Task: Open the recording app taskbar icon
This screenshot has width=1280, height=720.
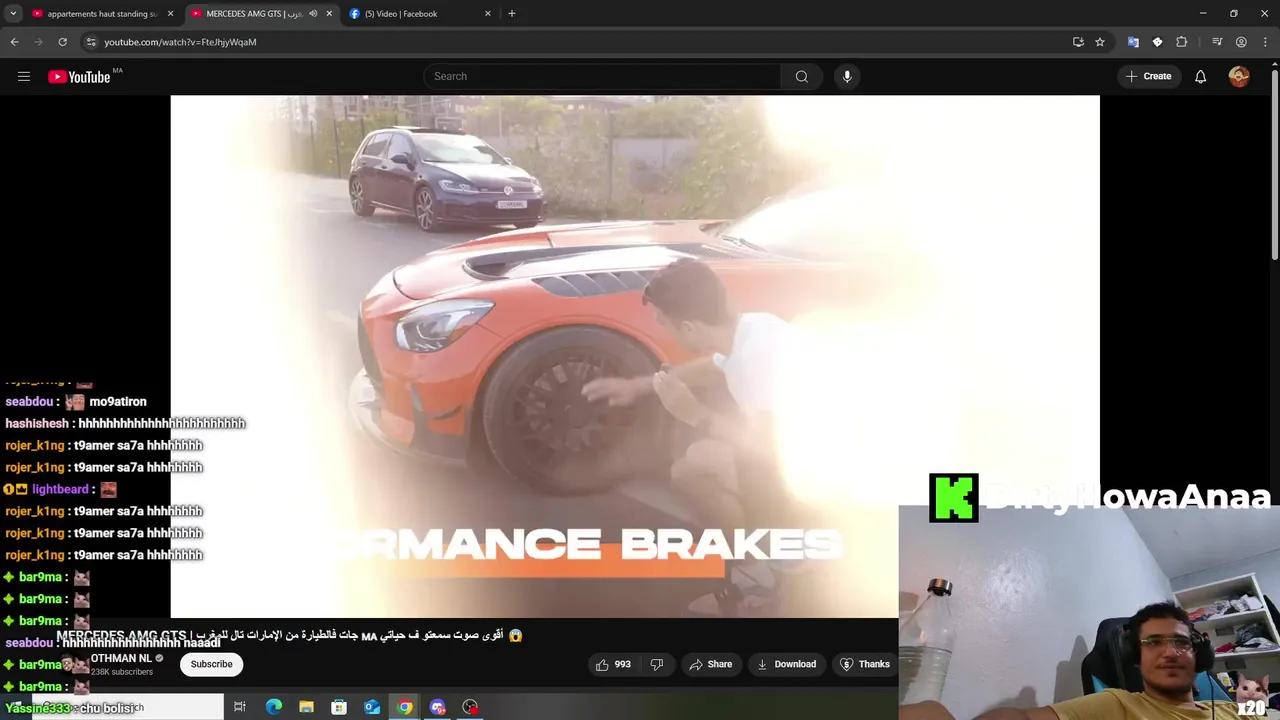Action: 471,707
